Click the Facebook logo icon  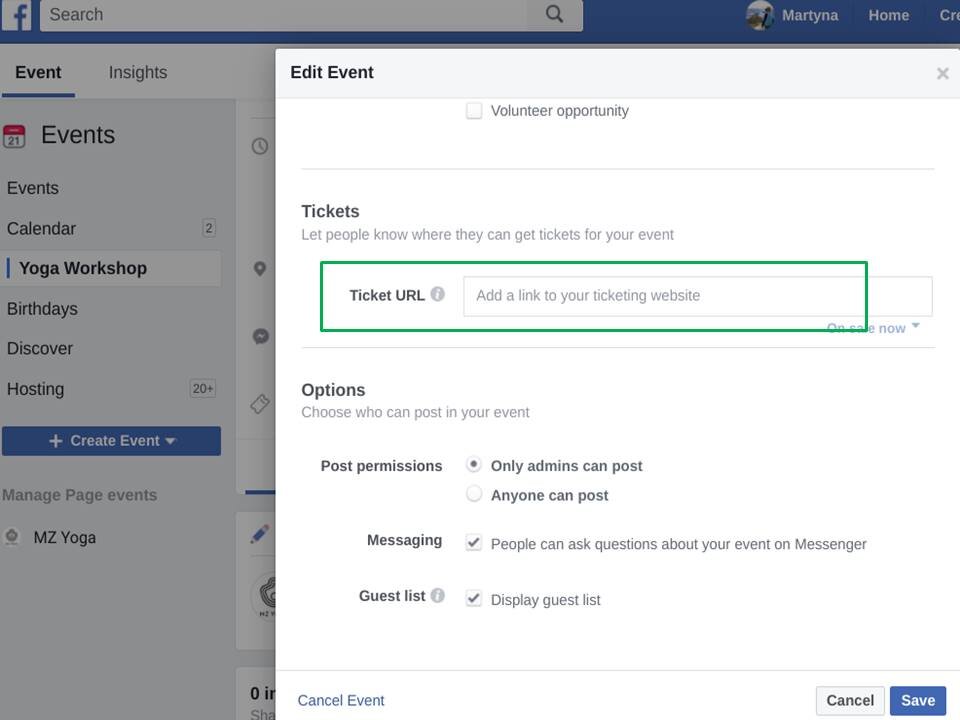pyautogui.click(x=18, y=15)
